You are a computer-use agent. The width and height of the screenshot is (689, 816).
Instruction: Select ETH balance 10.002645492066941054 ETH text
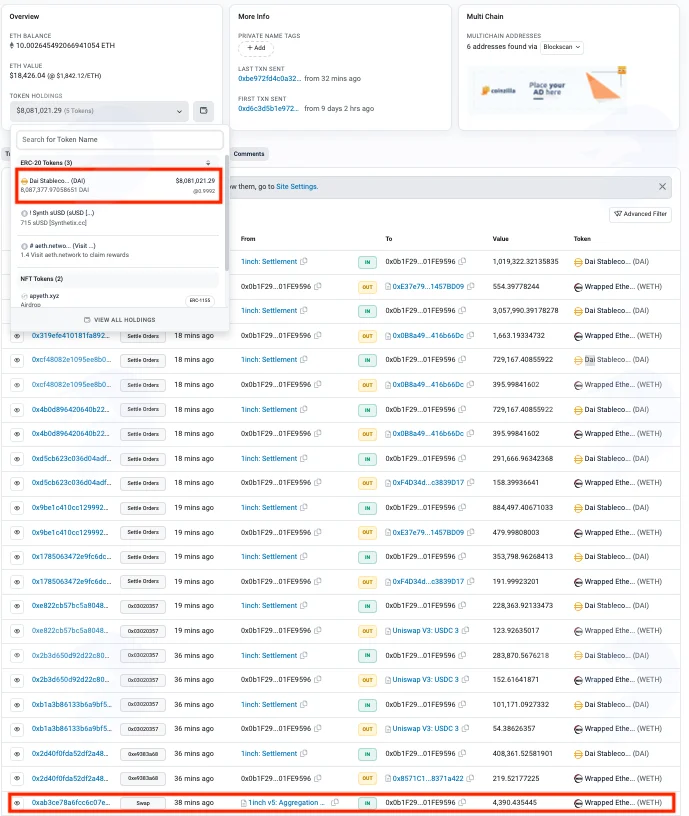(66, 46)
